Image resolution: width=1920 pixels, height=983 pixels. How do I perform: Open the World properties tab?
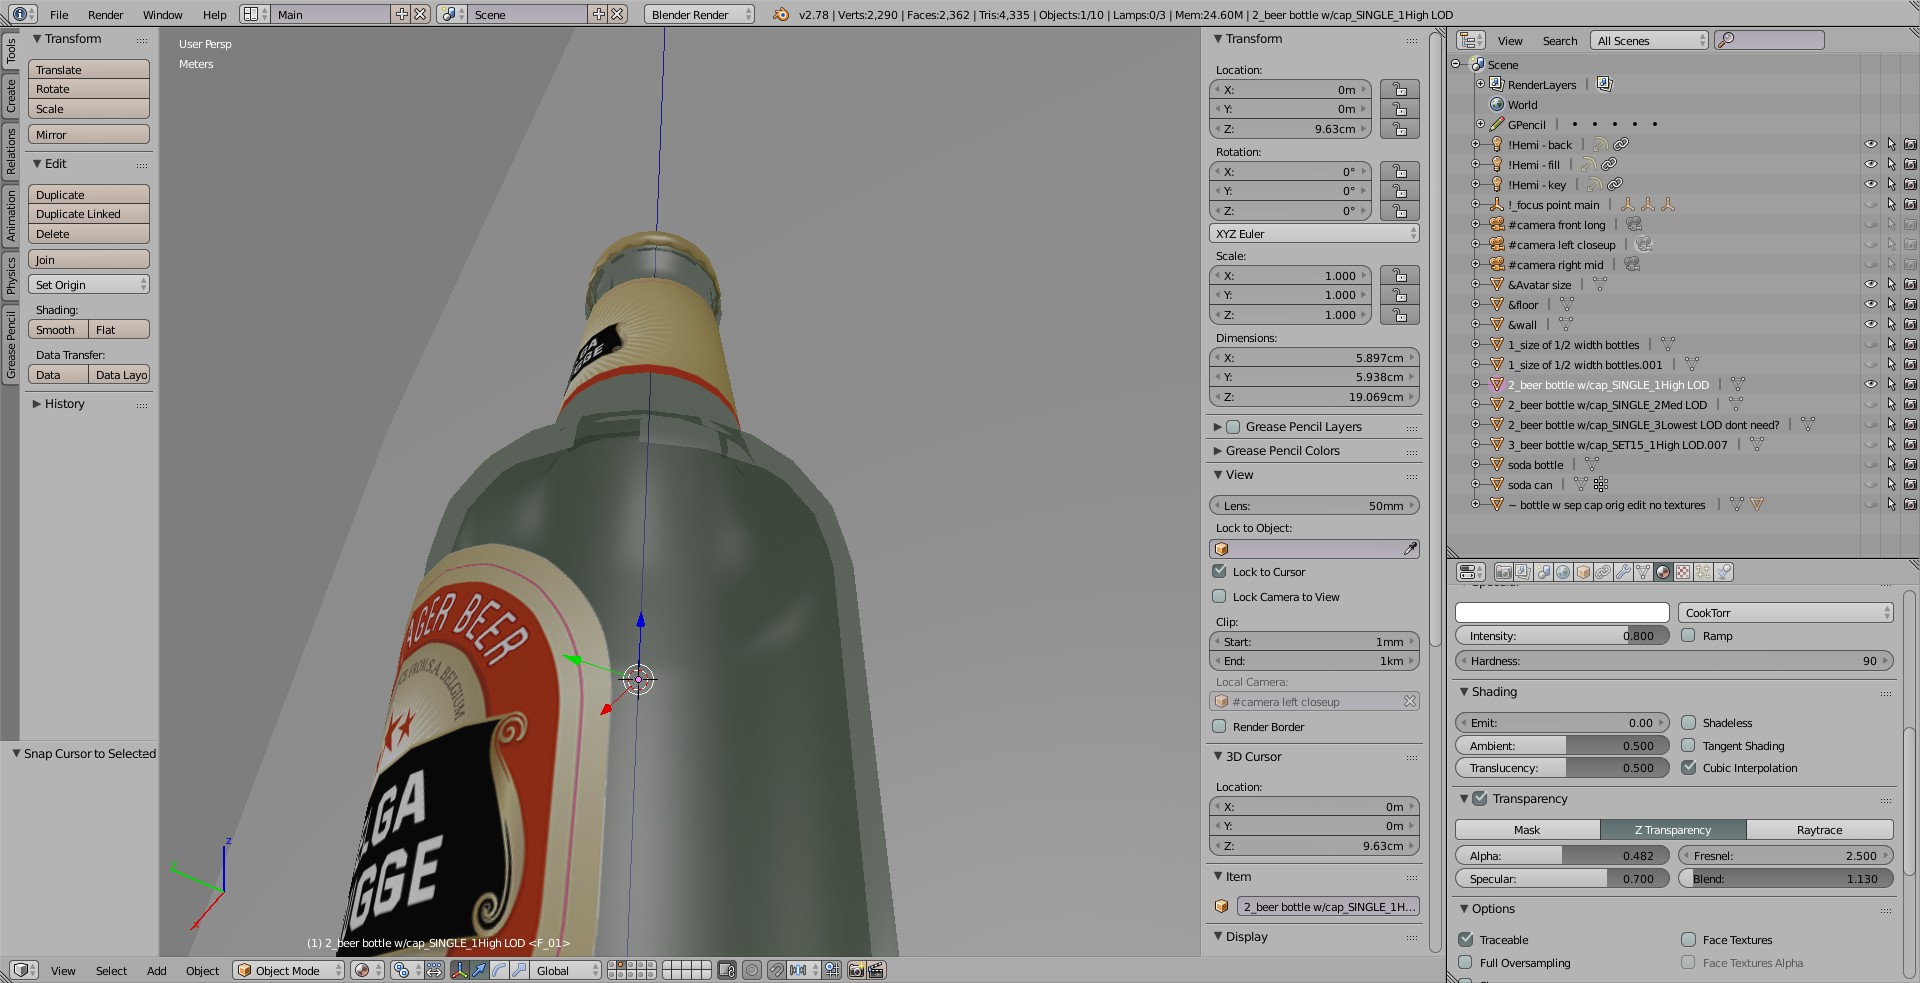tap(1563, 572)
